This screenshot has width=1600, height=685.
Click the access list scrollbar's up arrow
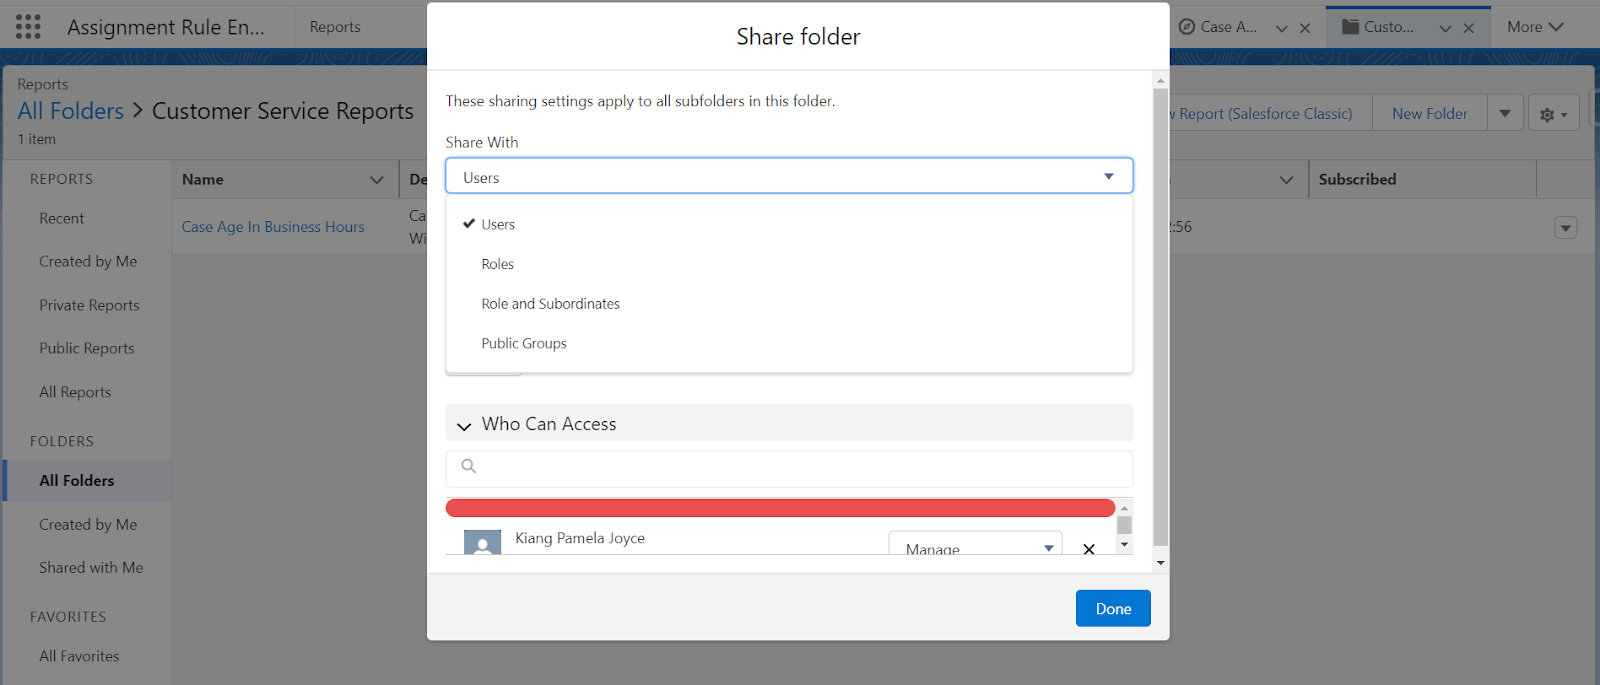tap(1124, 508)
